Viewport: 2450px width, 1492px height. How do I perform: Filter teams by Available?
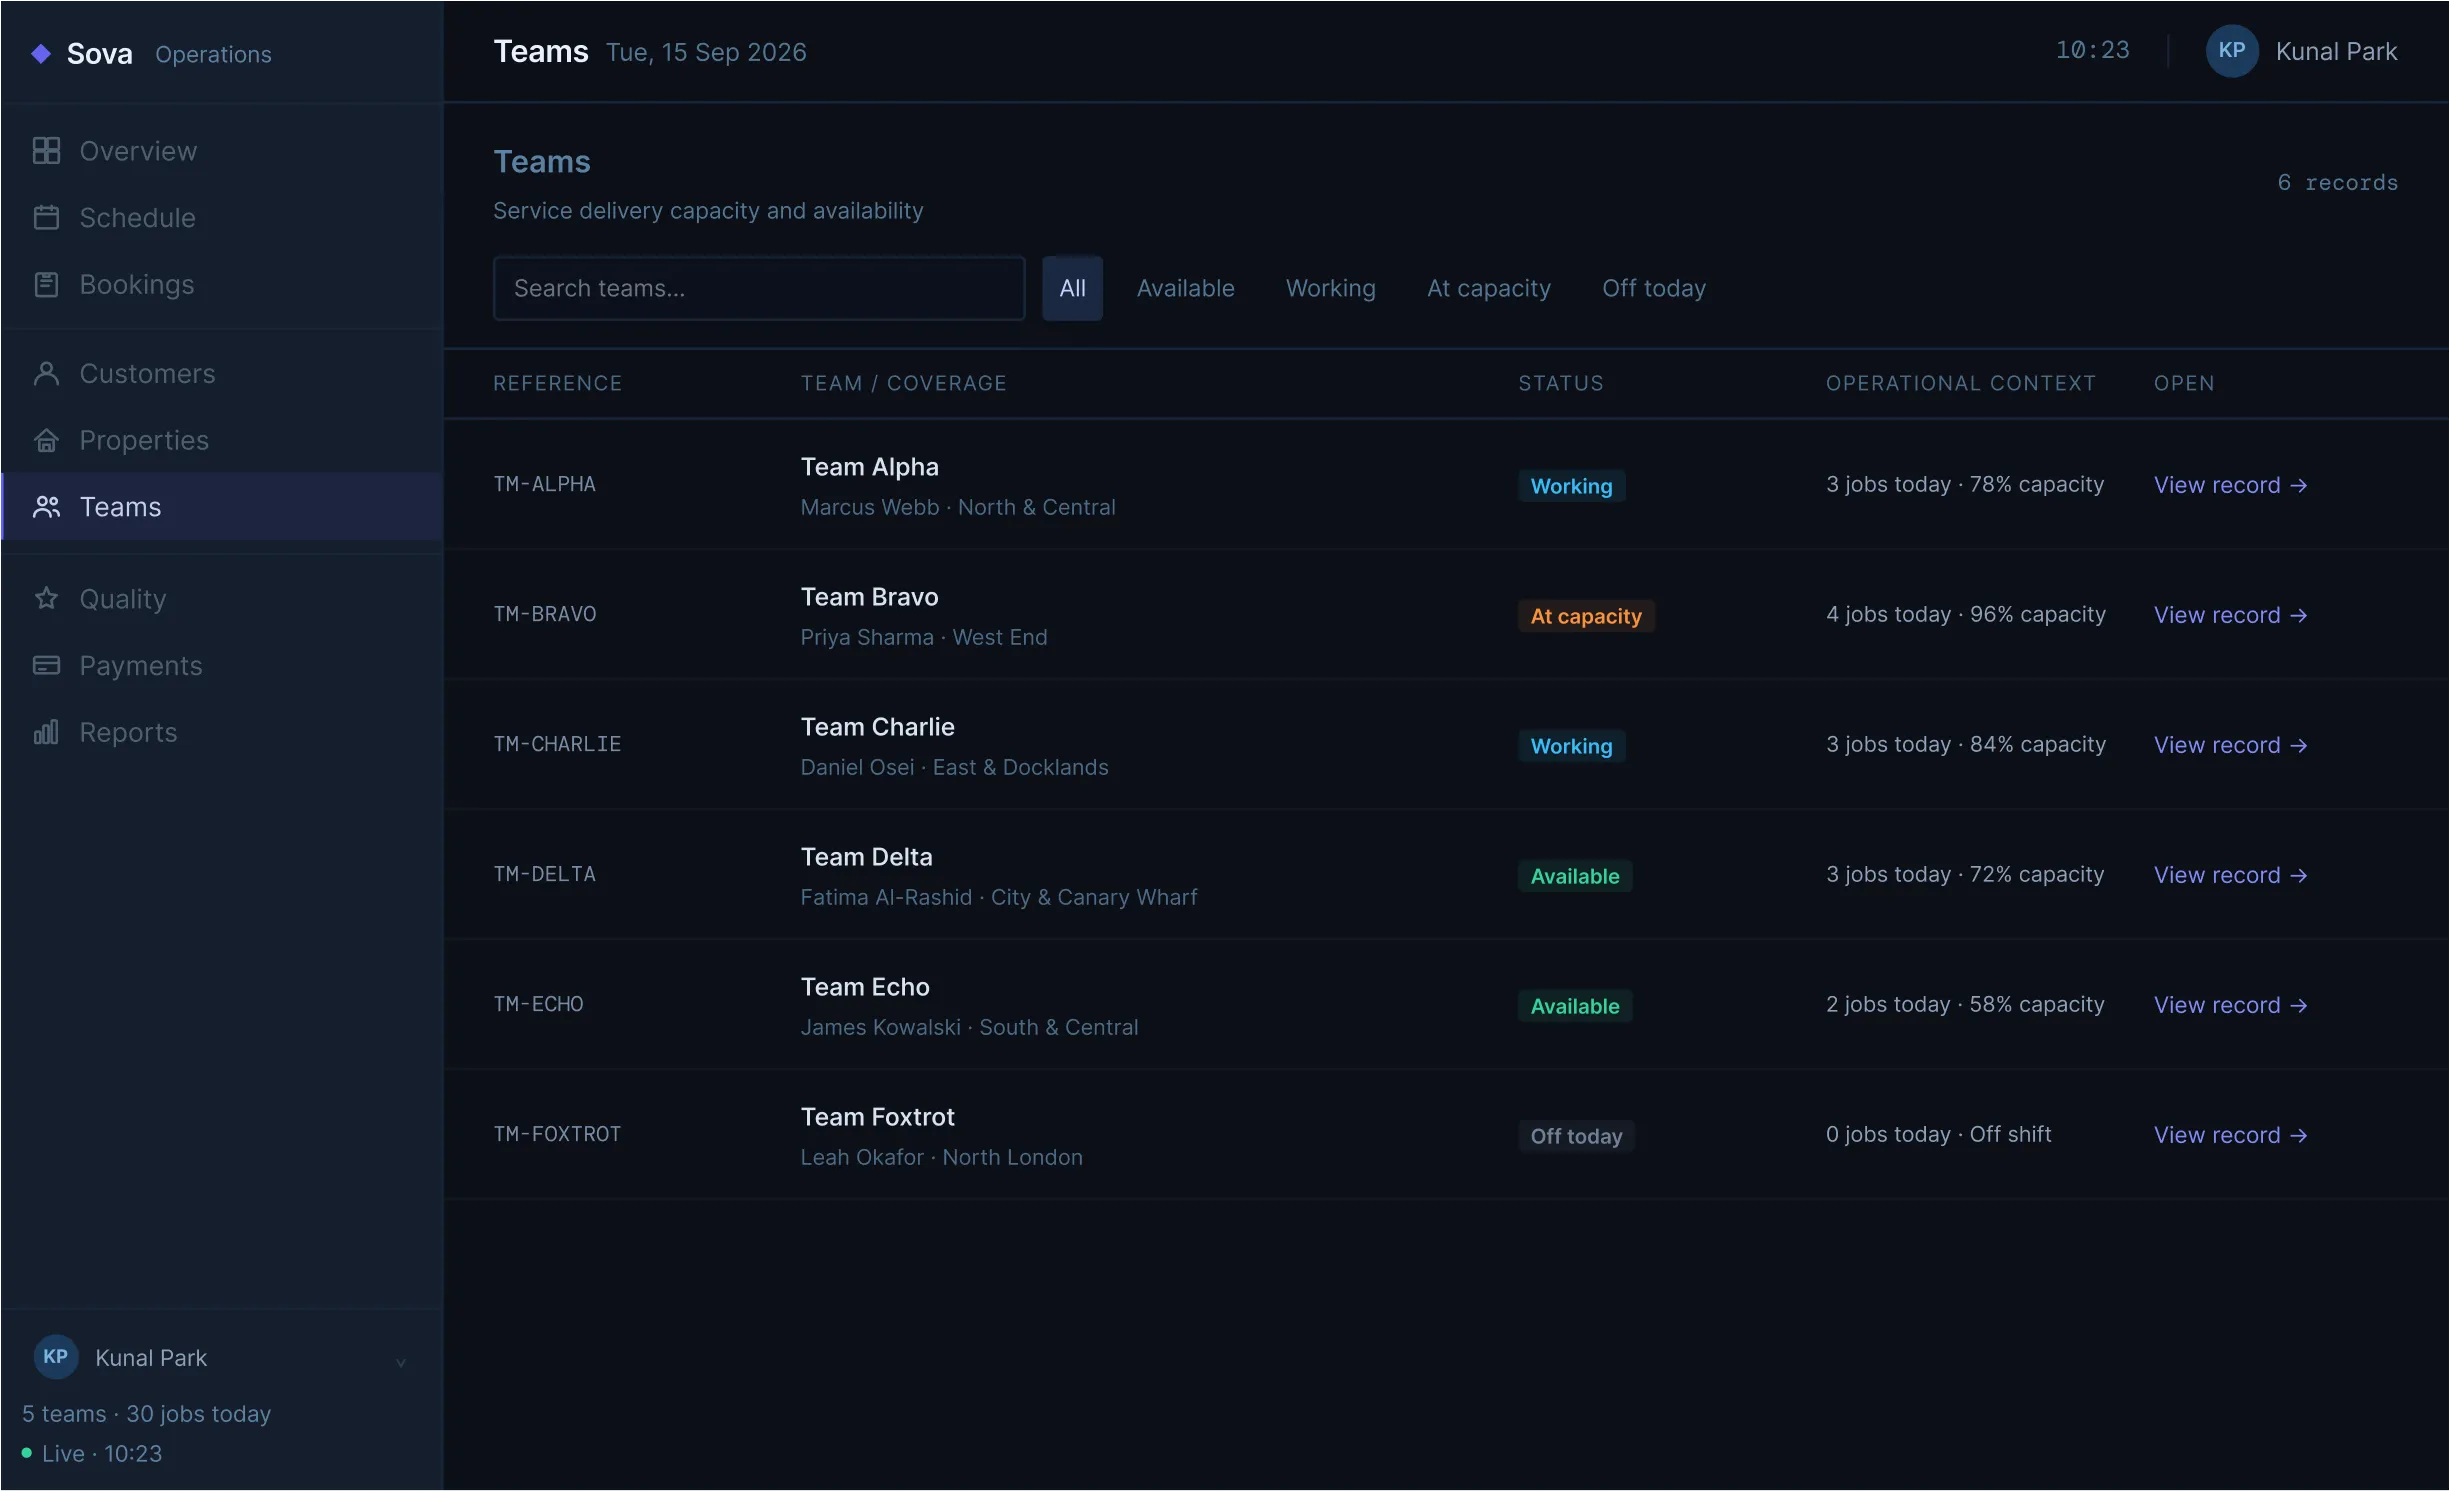click(1185, 289)
